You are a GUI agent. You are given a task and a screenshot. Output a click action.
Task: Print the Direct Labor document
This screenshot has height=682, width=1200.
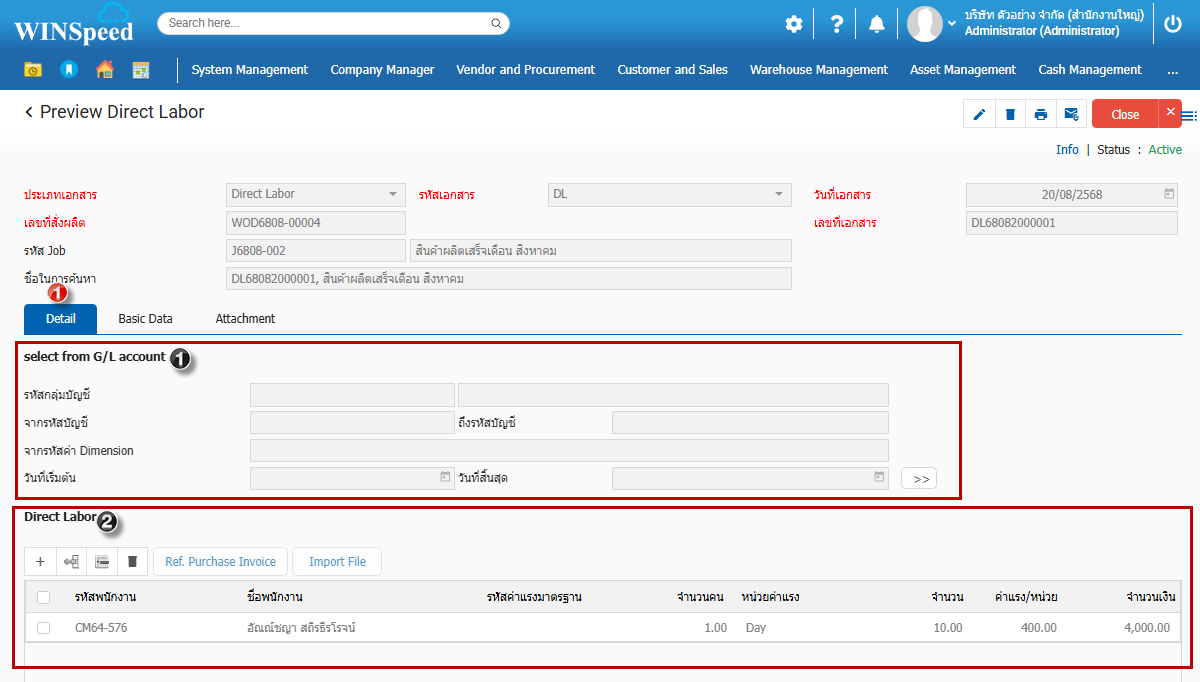(x=1041, y=114)
